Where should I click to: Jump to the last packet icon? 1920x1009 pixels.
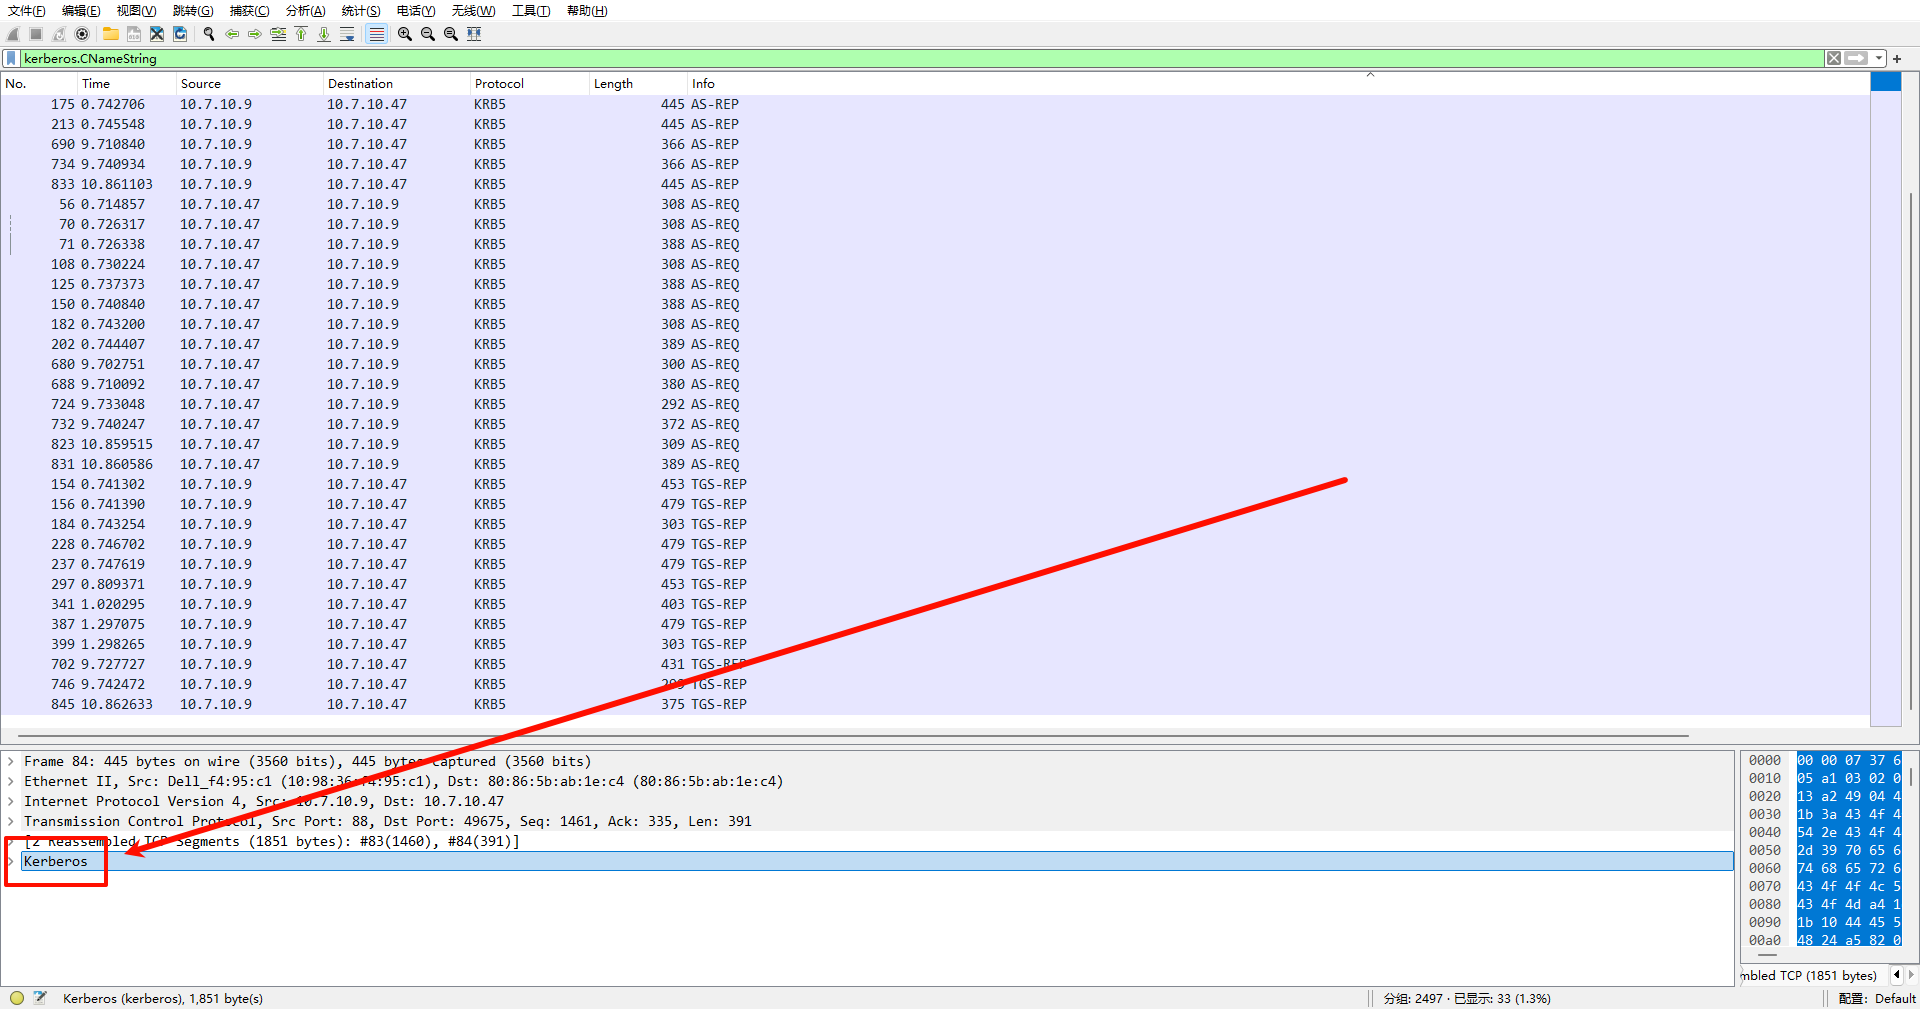324,33
